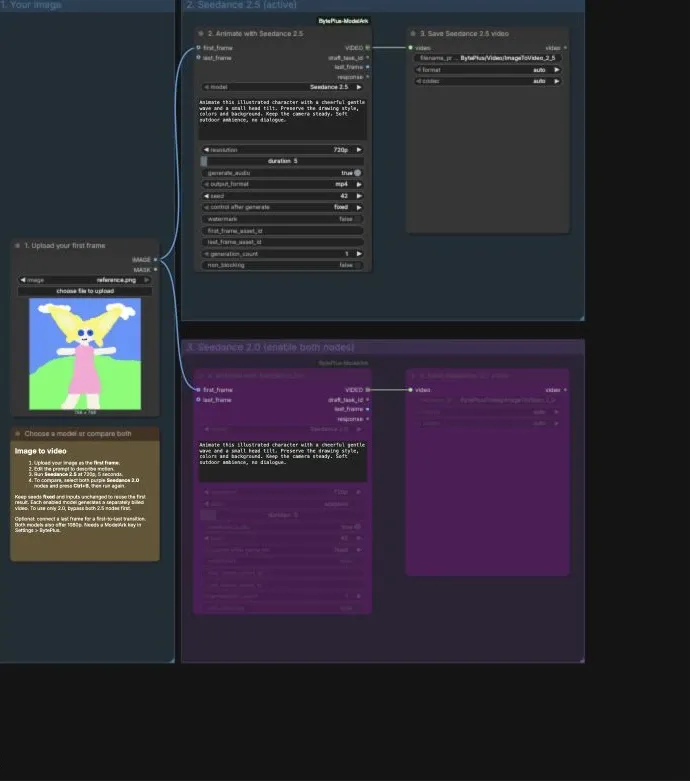This screenshot has height=781, width=690.
Task: Collapse the '1. Upload your first frame' node dot
Action: tap(17, 246)
